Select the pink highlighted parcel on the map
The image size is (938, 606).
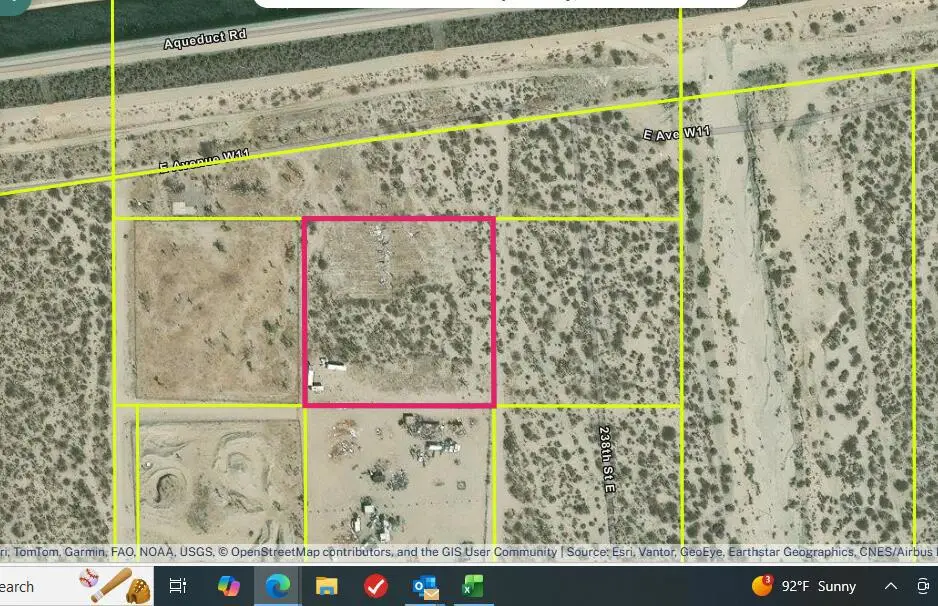point(400,310)
